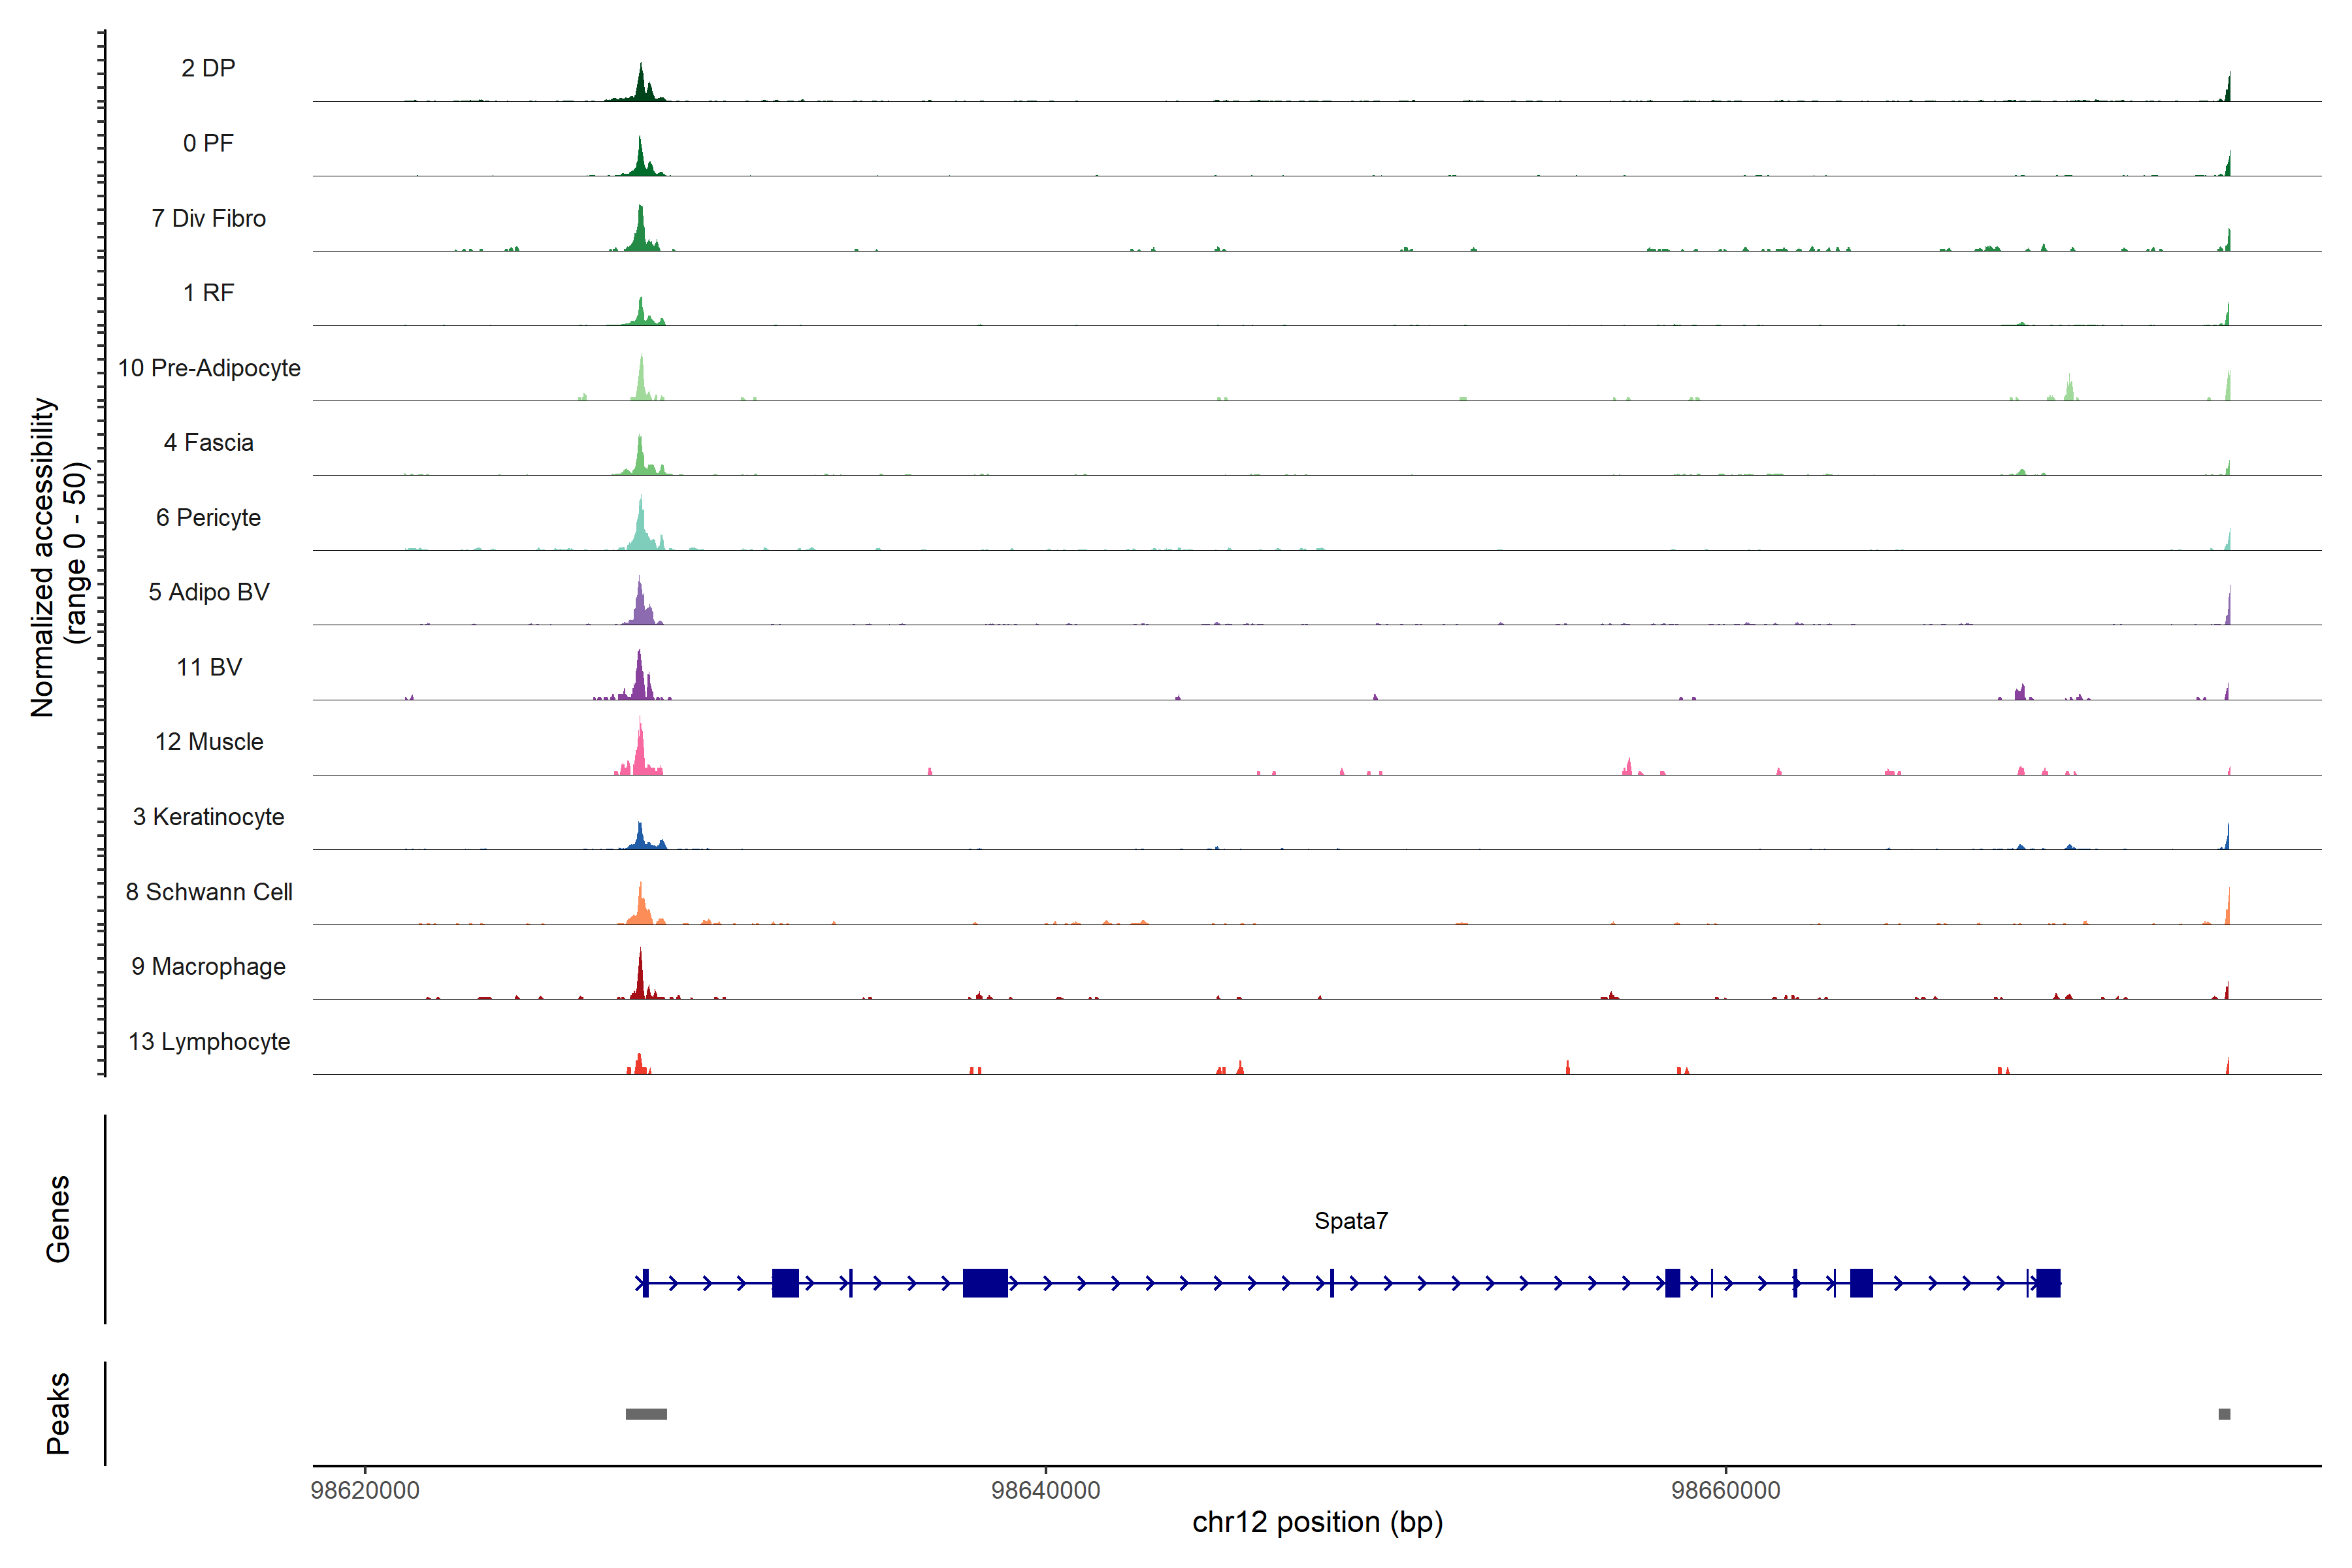Viewport: 2352px width, 1568px height.
Task: Click the large gray peak bar
Action: (646, 1414)
